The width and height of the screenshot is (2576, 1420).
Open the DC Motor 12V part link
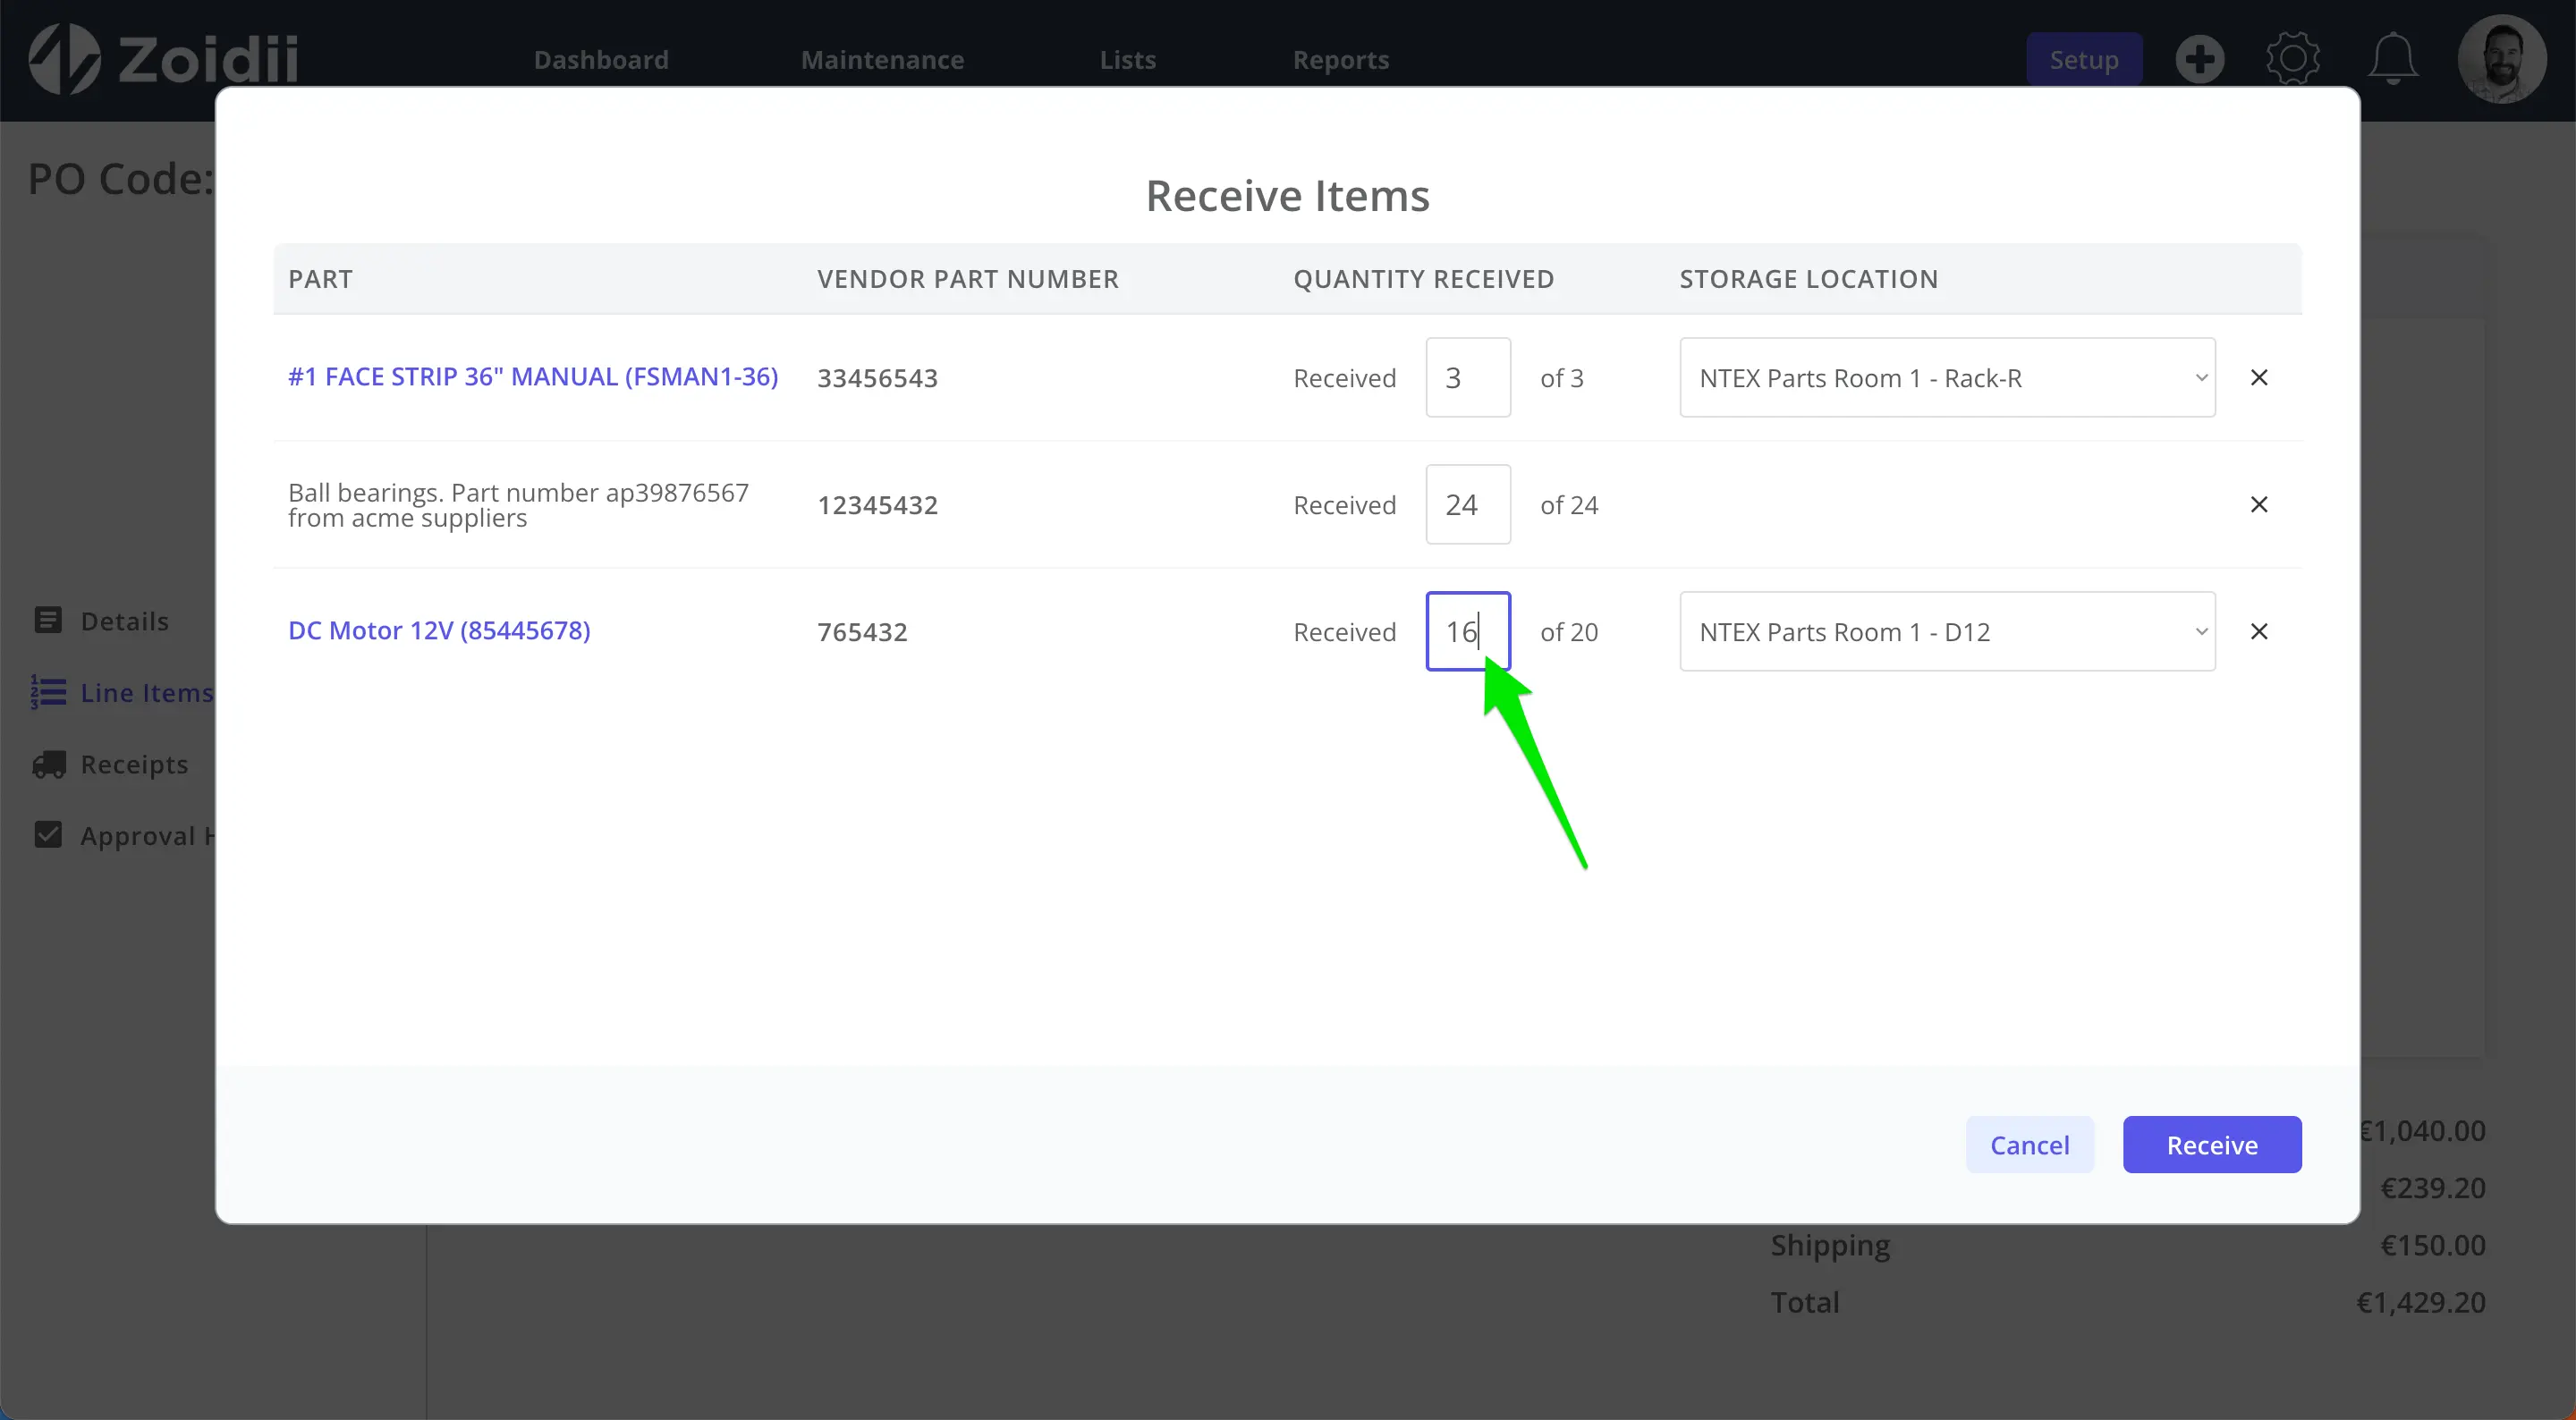[x=439, y=631]
